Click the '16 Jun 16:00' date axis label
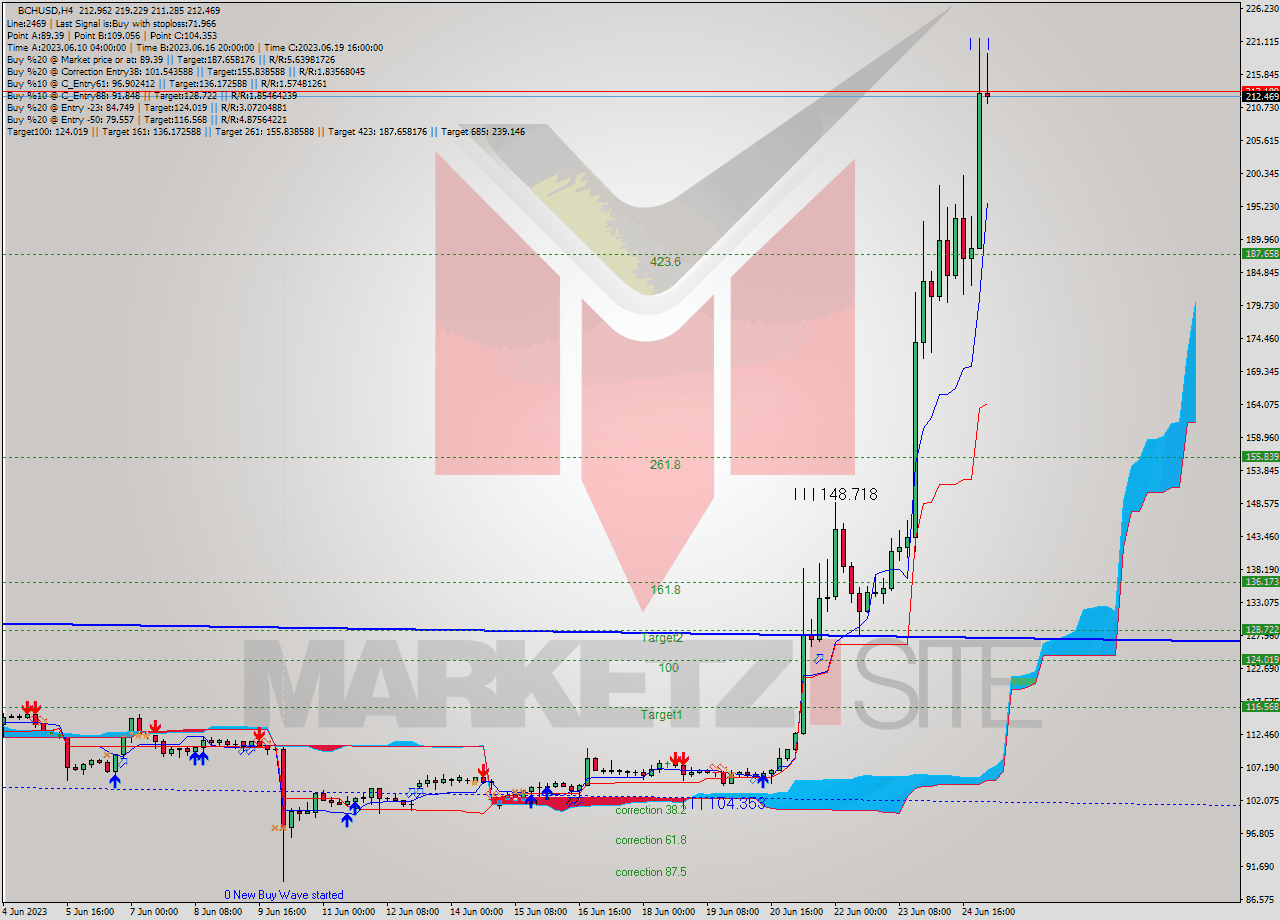The width and height of the screenshot is (1280, 920). [x=605, y=912]
